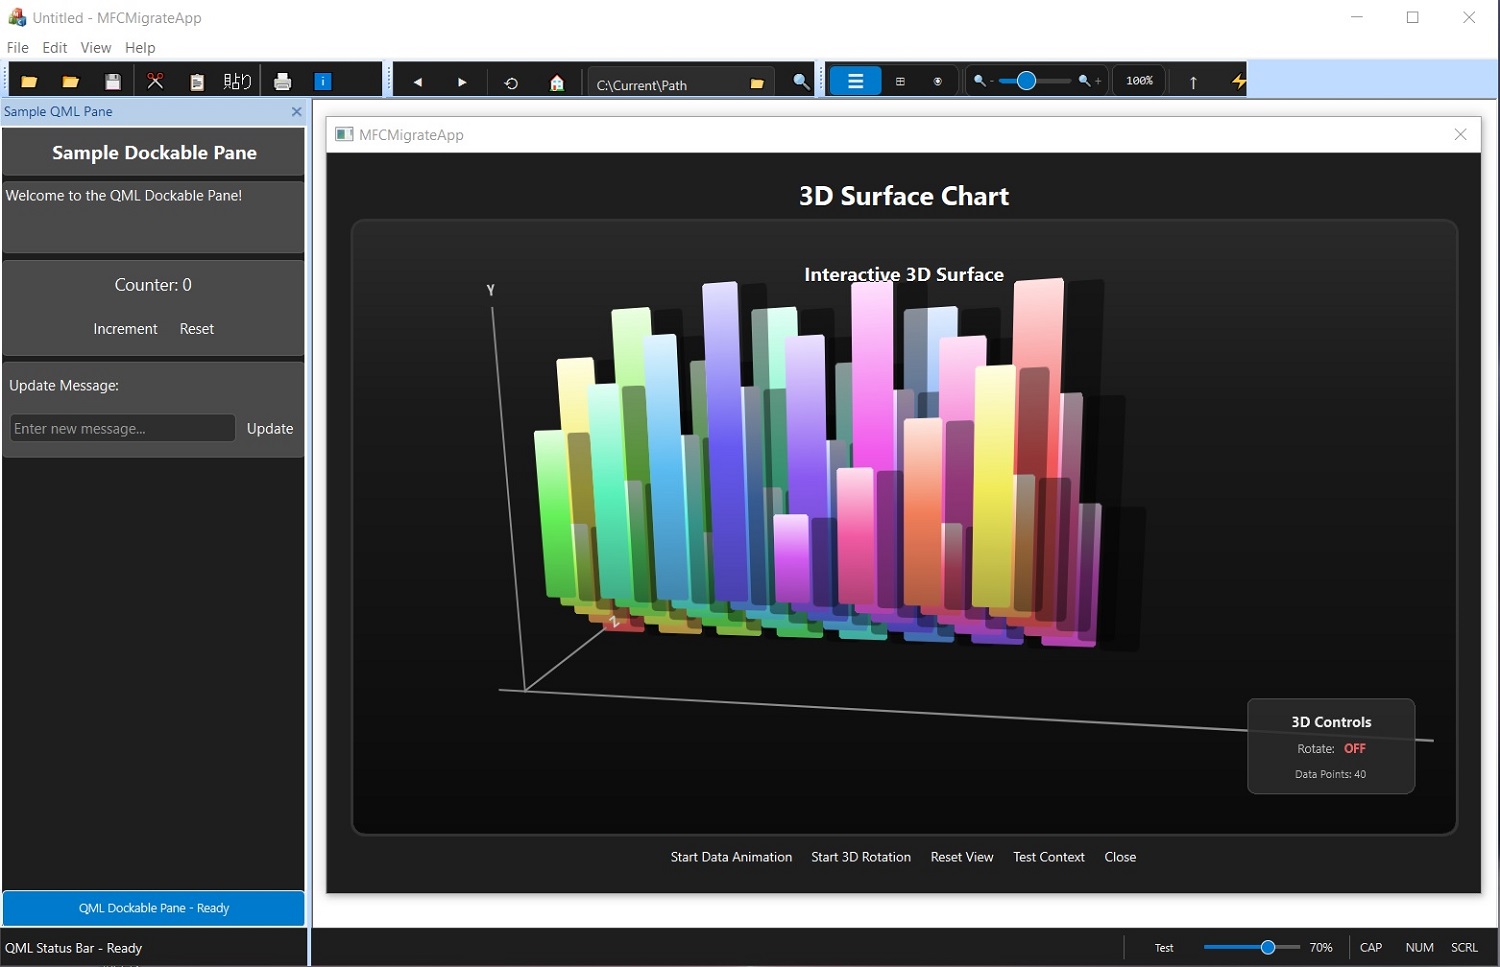
Task: Navigate back with the left arrow
Action: click(x=418, y=82)
